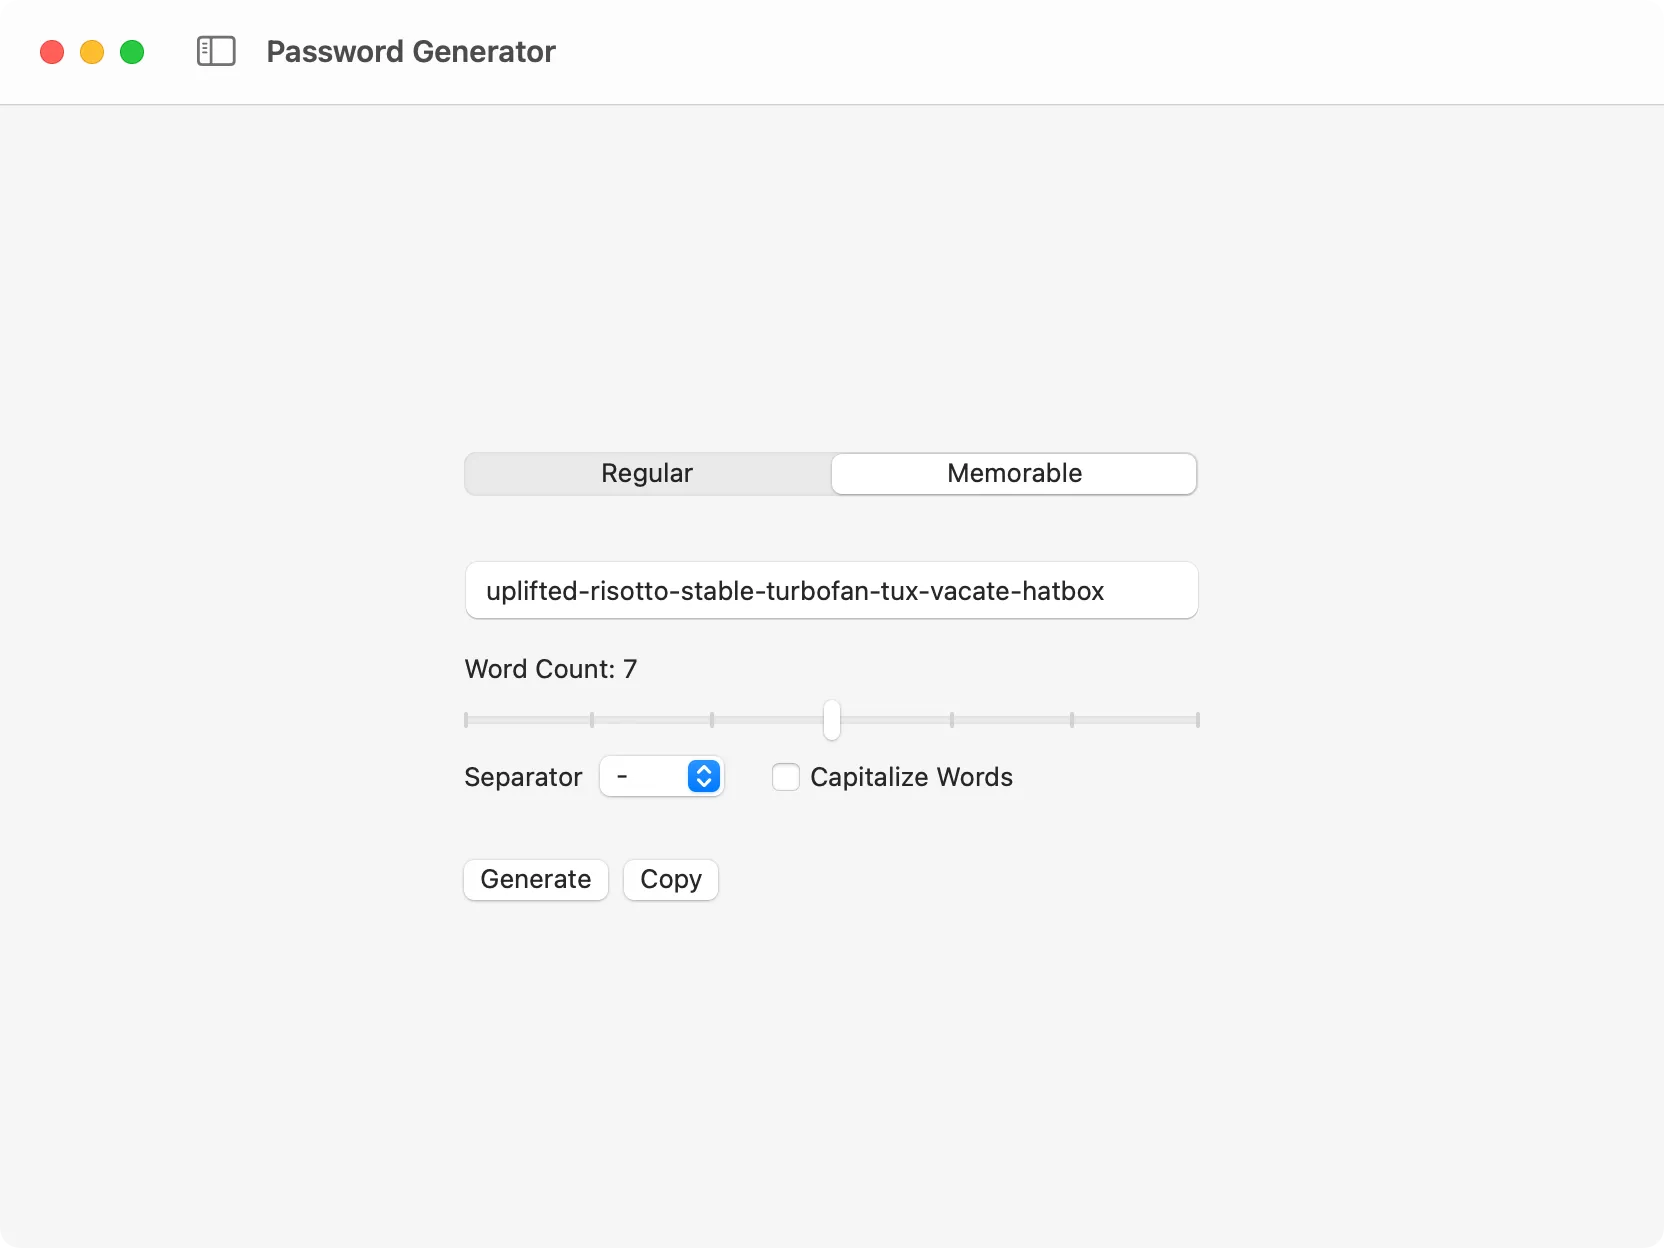
Task: Click the rightmost word count tick mark
Action: coord(1196,719)
